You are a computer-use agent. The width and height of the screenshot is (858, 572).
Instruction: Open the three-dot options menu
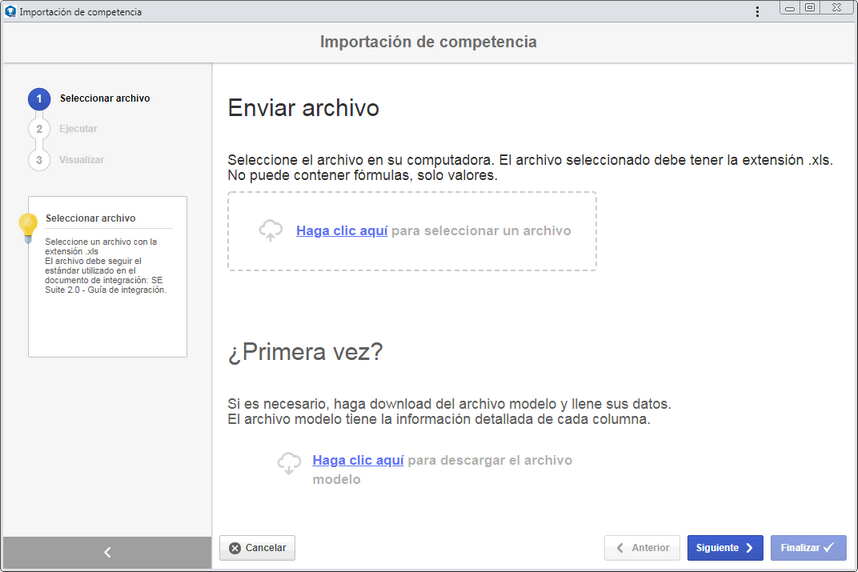coord(757,11)
